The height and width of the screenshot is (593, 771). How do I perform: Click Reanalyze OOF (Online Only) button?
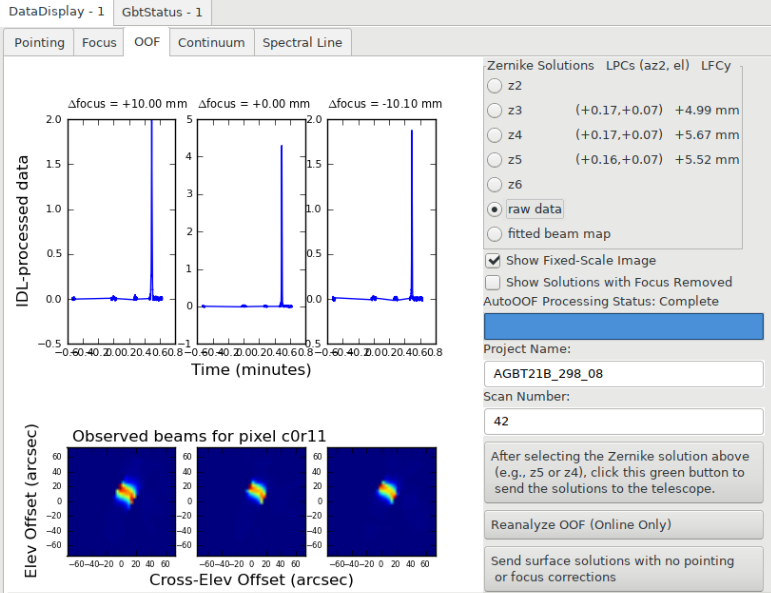[x=623, y=525]
